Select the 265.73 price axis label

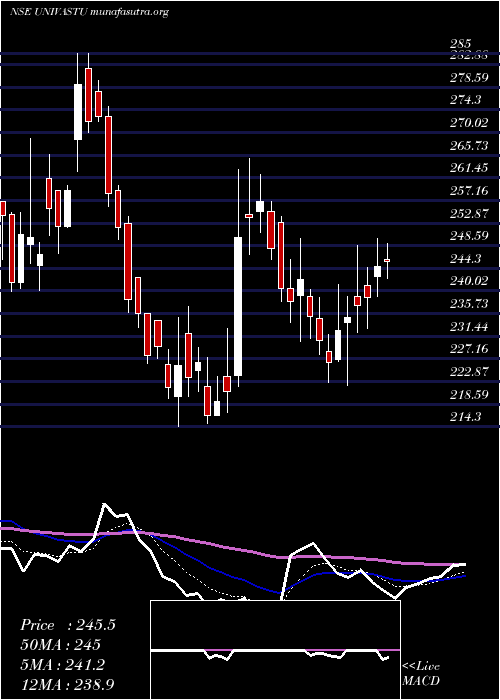470,146
